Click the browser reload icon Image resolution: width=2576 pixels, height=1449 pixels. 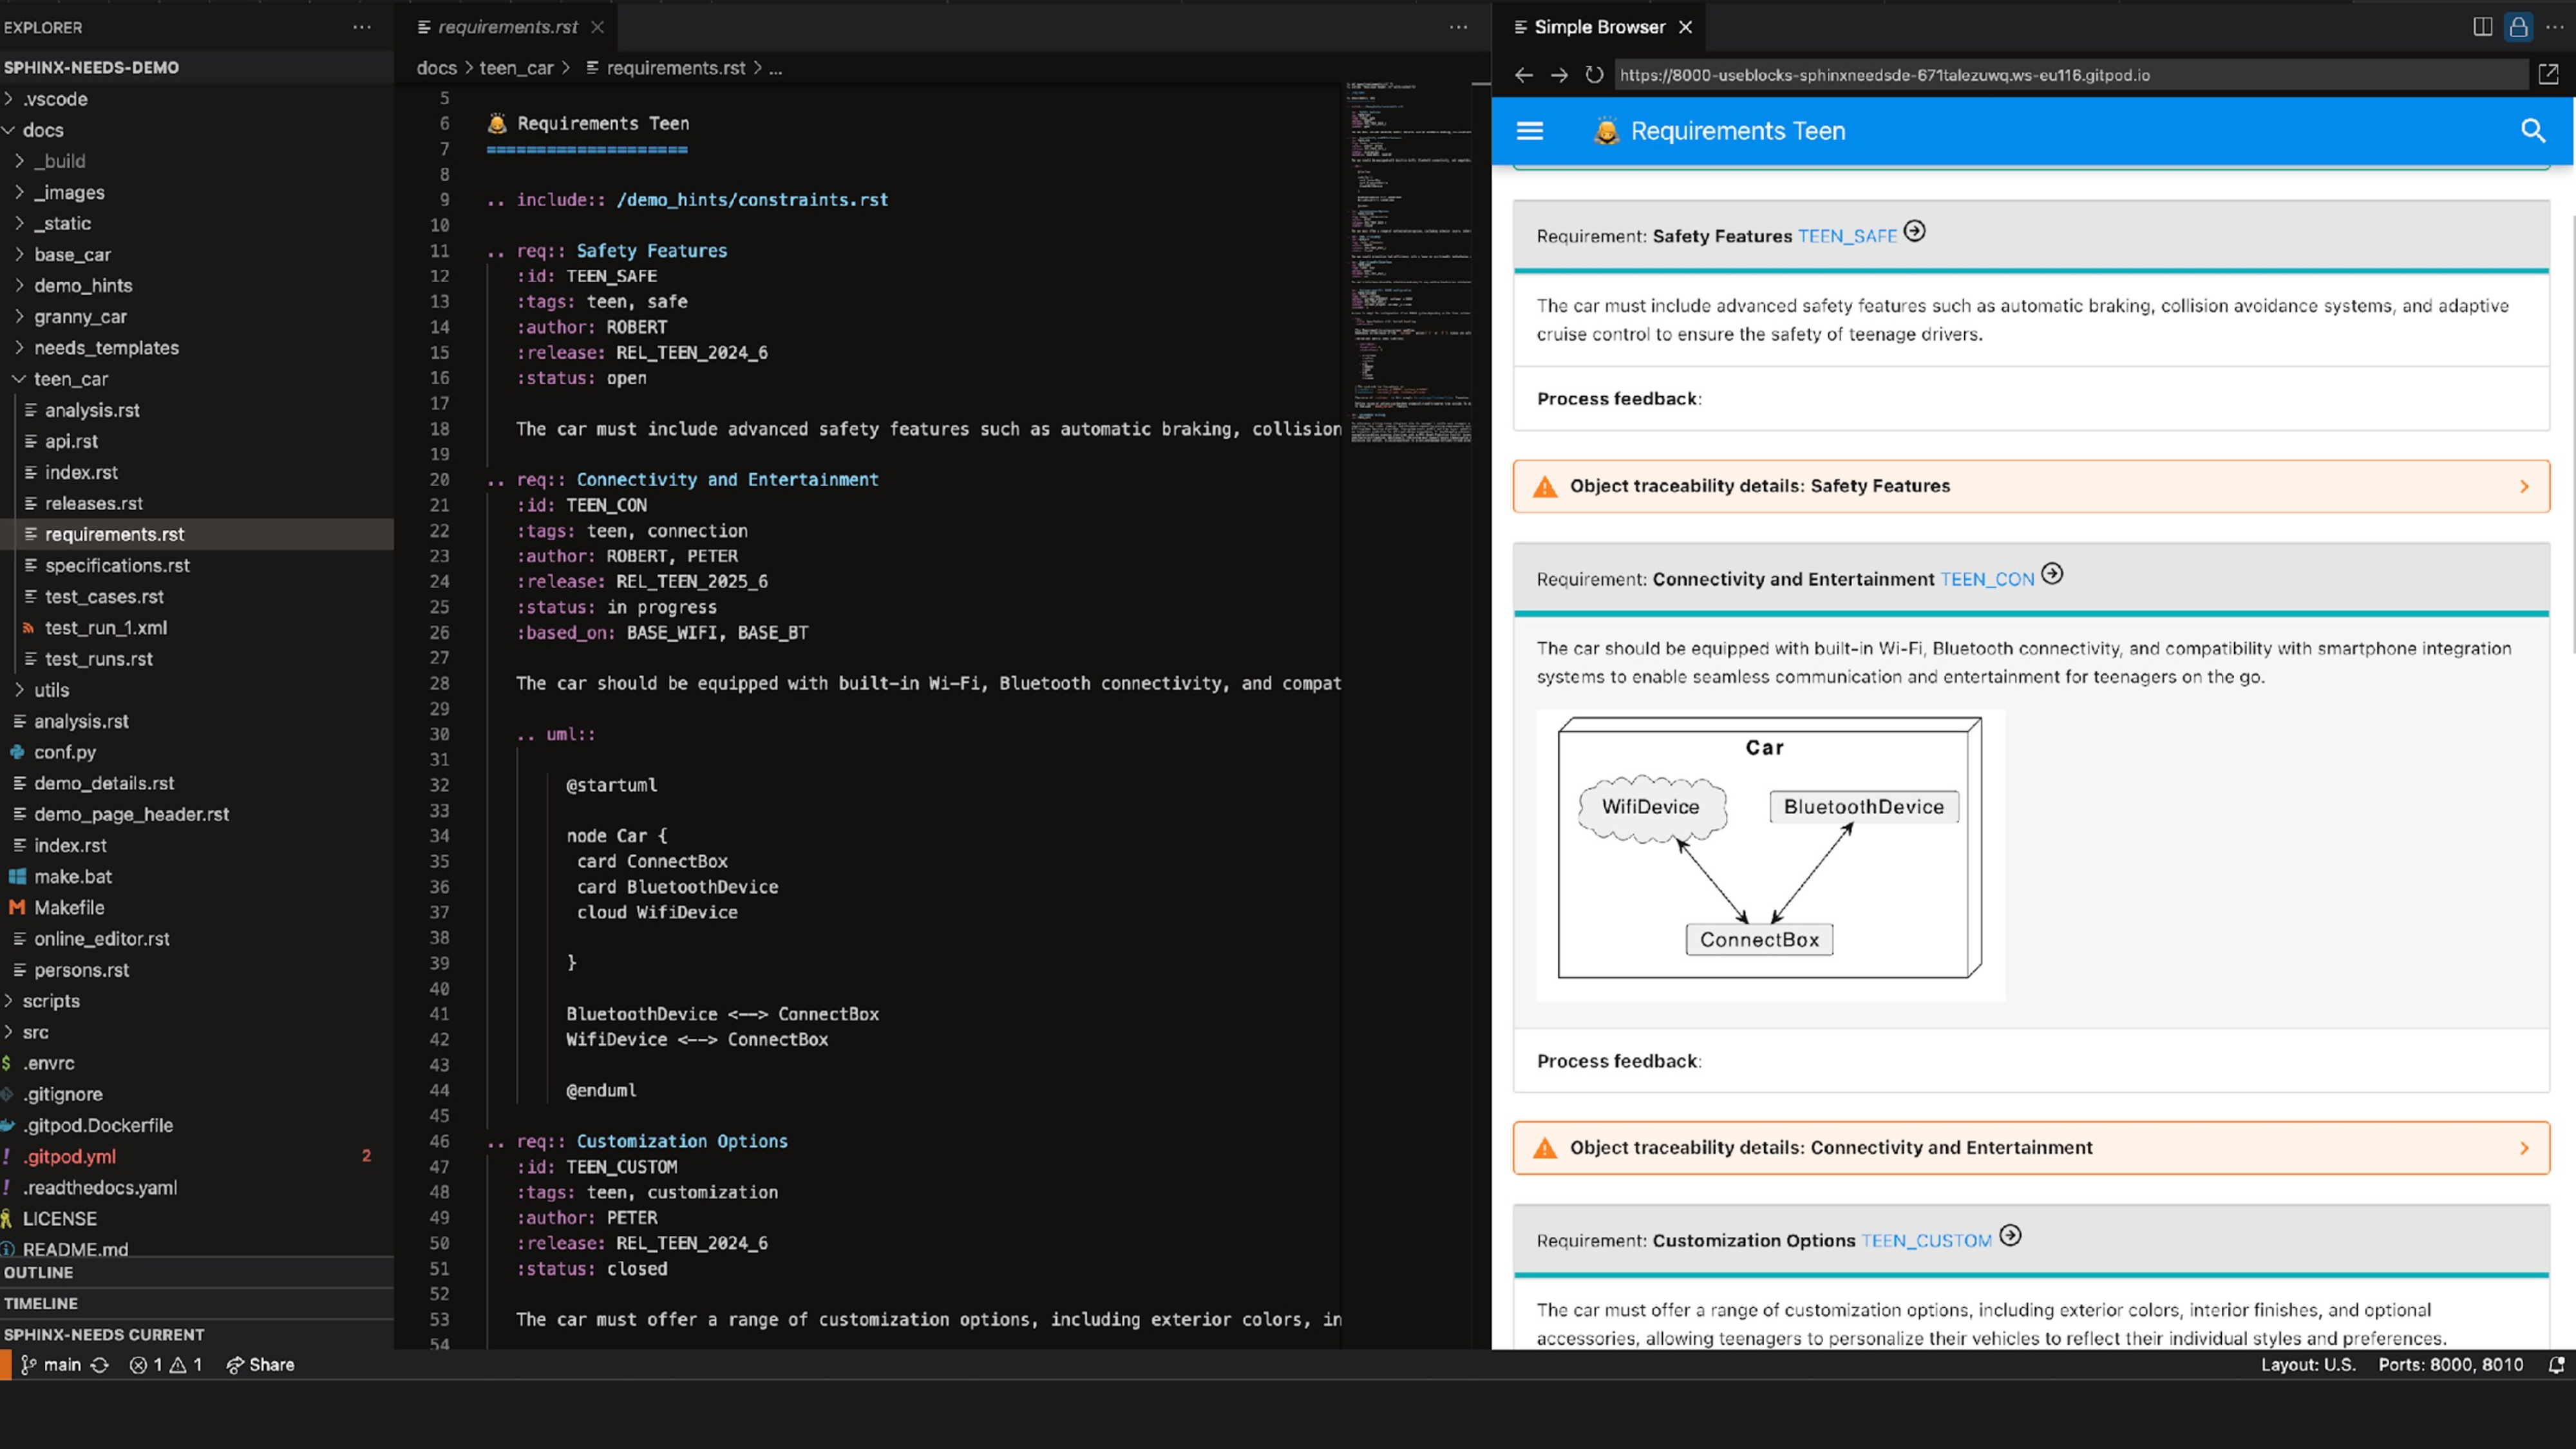click(x=1594, y=75)
